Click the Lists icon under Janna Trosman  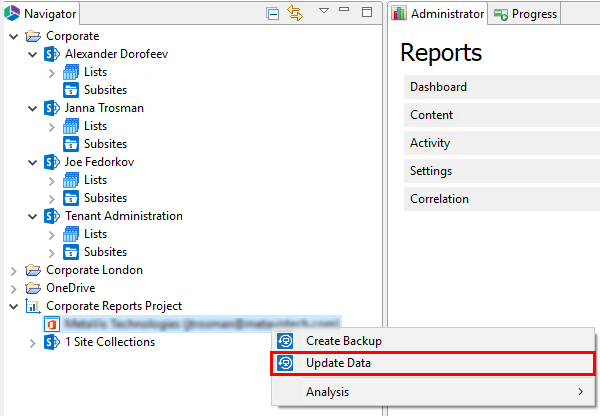[71, 126]
